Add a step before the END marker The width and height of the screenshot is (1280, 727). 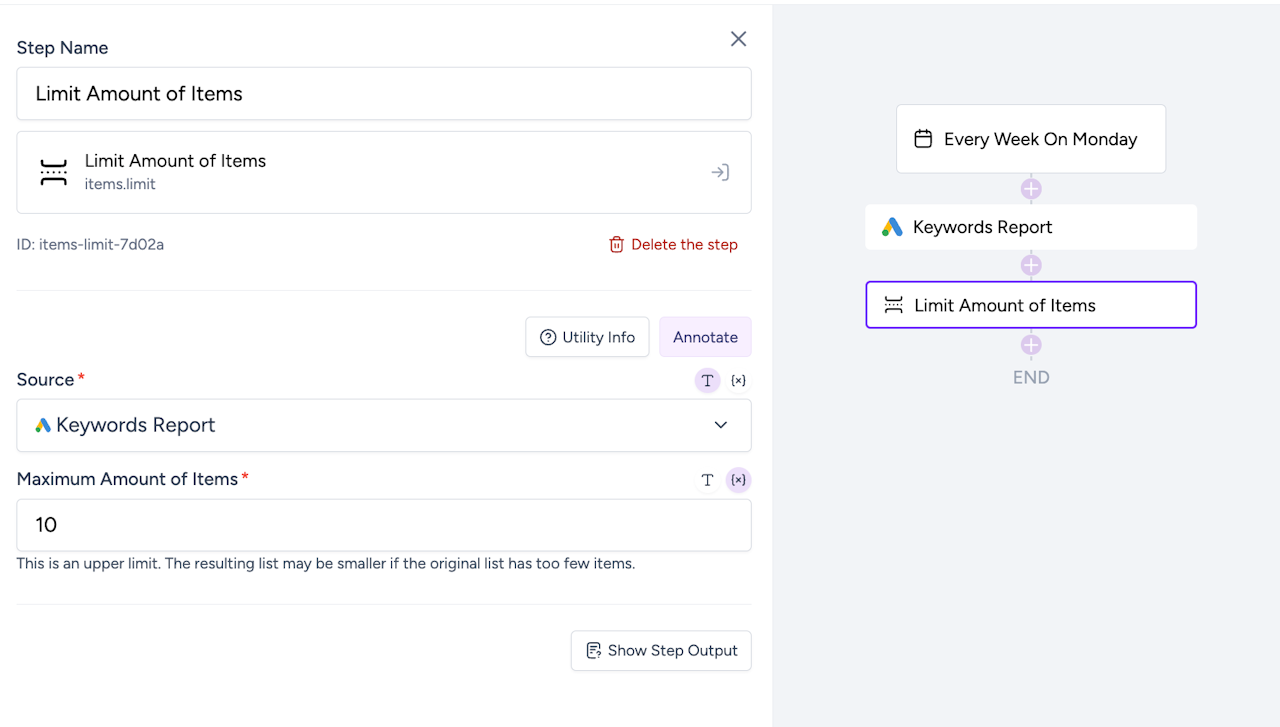(1031, 345)
